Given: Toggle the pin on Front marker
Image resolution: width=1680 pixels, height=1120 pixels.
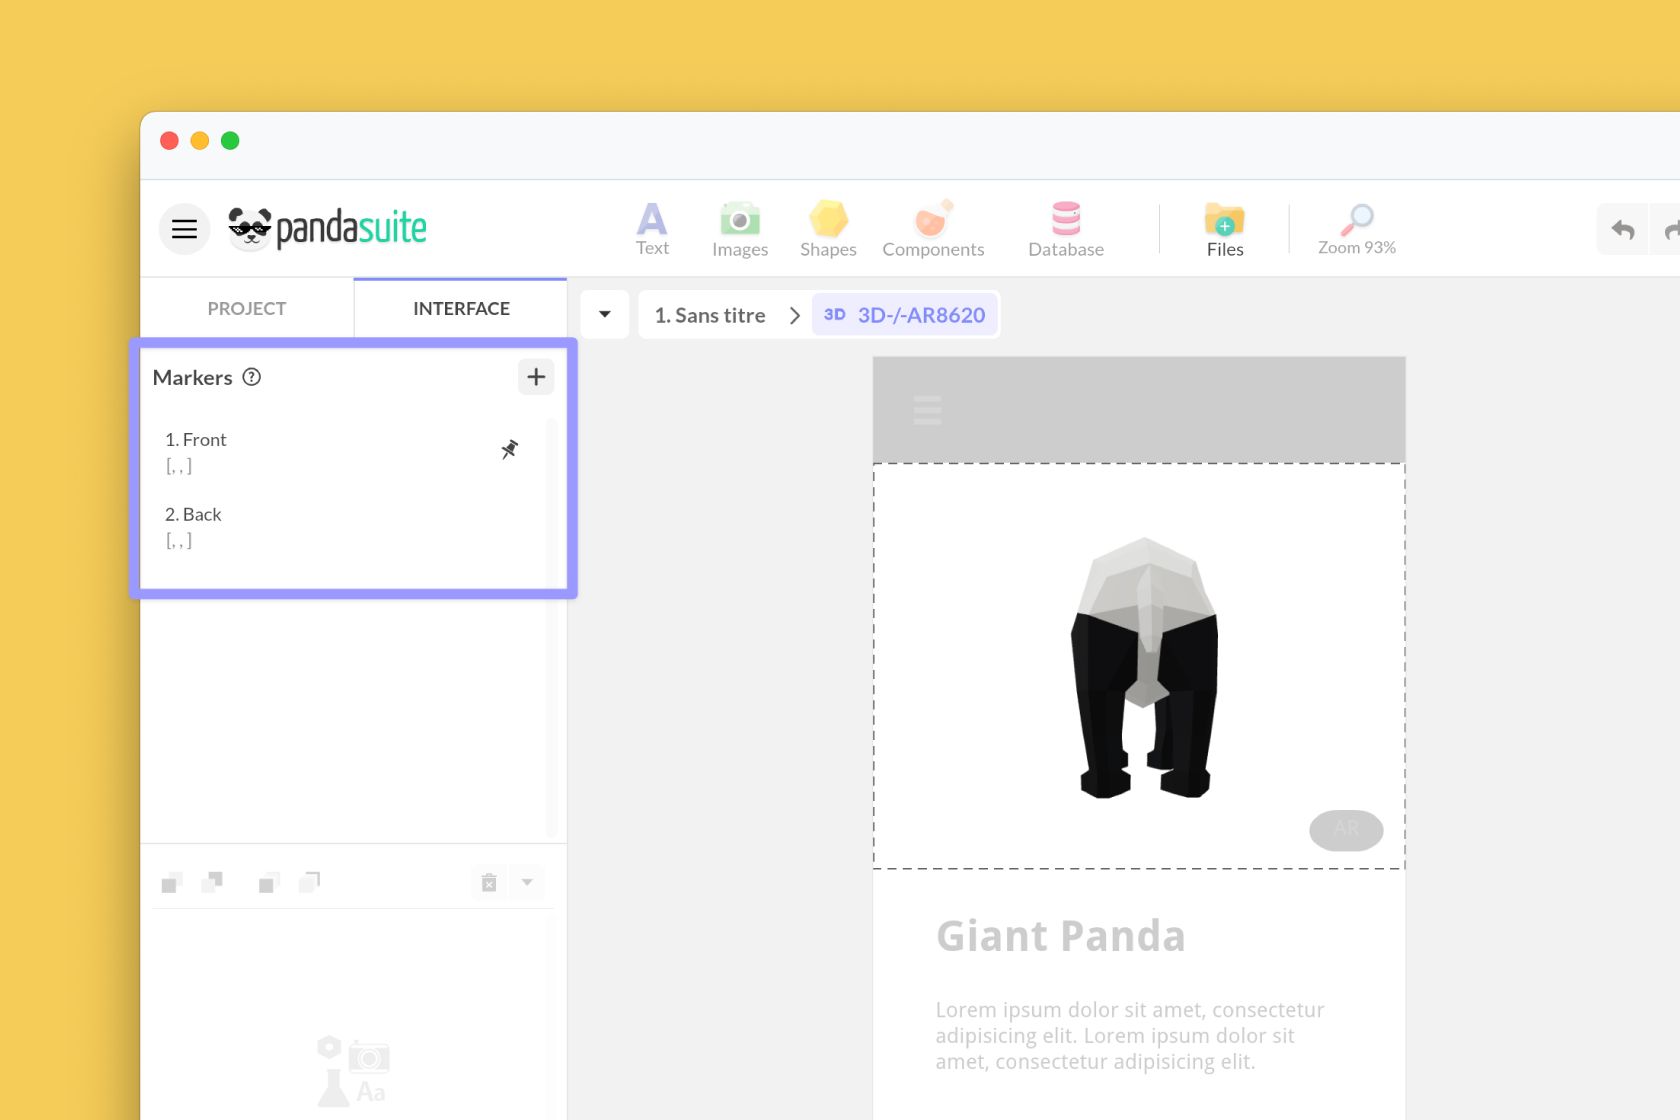Looking at the screenshot, I should [510, 450].
